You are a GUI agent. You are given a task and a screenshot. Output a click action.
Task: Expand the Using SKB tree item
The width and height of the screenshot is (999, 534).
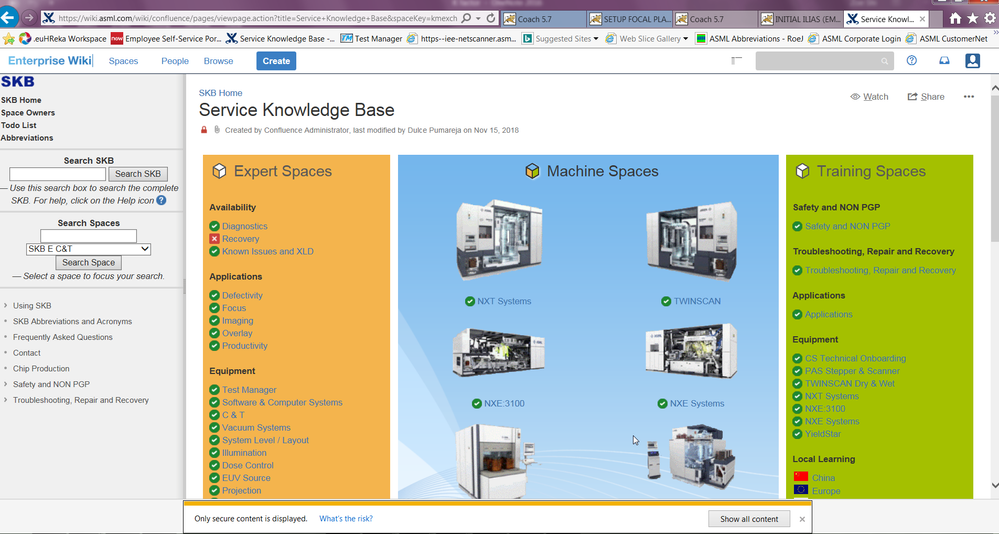coord(6,306)
